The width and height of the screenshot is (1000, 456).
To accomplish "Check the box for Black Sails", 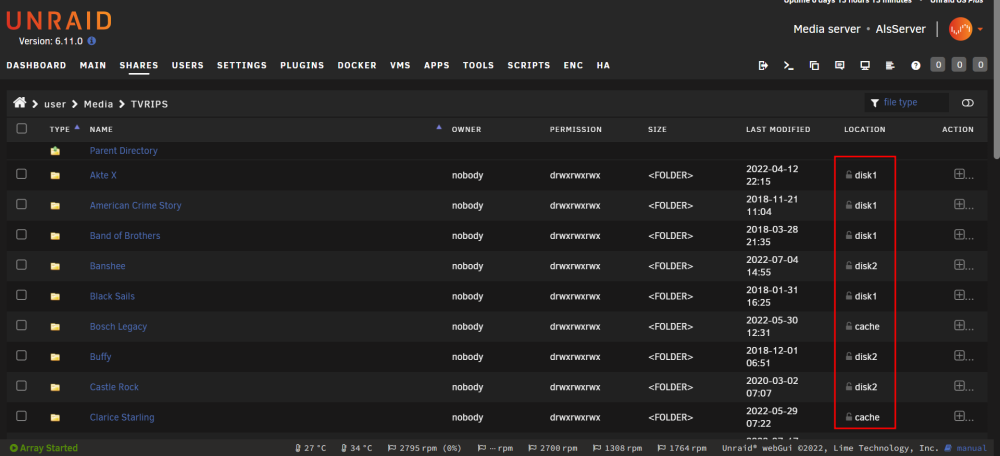I will click(22, 295).
